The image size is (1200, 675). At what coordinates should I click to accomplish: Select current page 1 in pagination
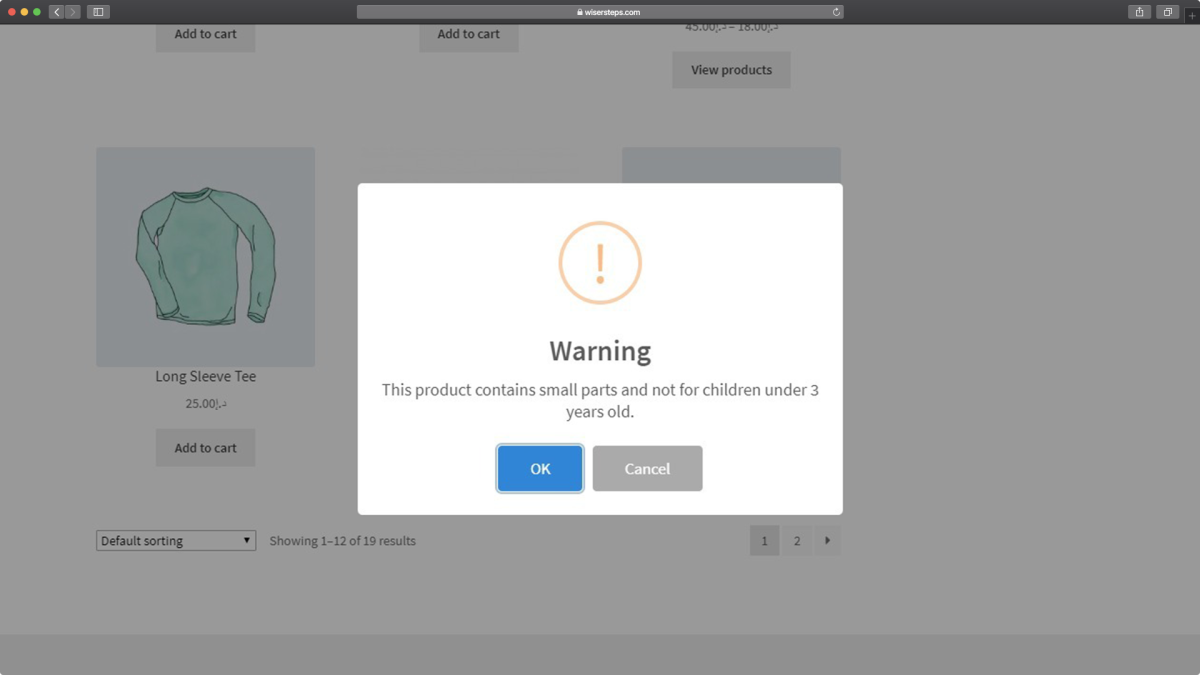[764, 540]
